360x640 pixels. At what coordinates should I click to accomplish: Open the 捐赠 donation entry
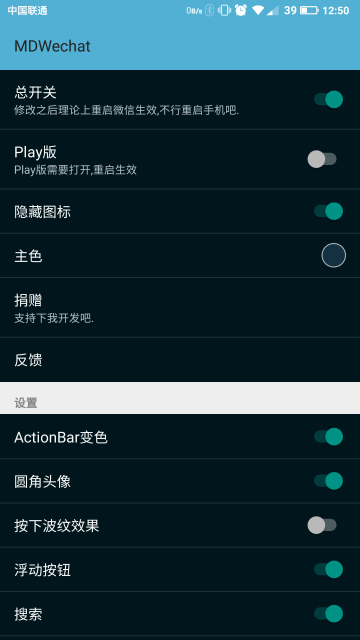(x=180, y=307)
